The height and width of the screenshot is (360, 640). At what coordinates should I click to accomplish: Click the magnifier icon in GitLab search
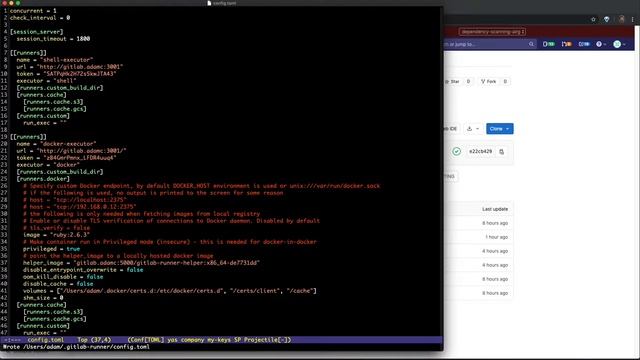(531, 44)
